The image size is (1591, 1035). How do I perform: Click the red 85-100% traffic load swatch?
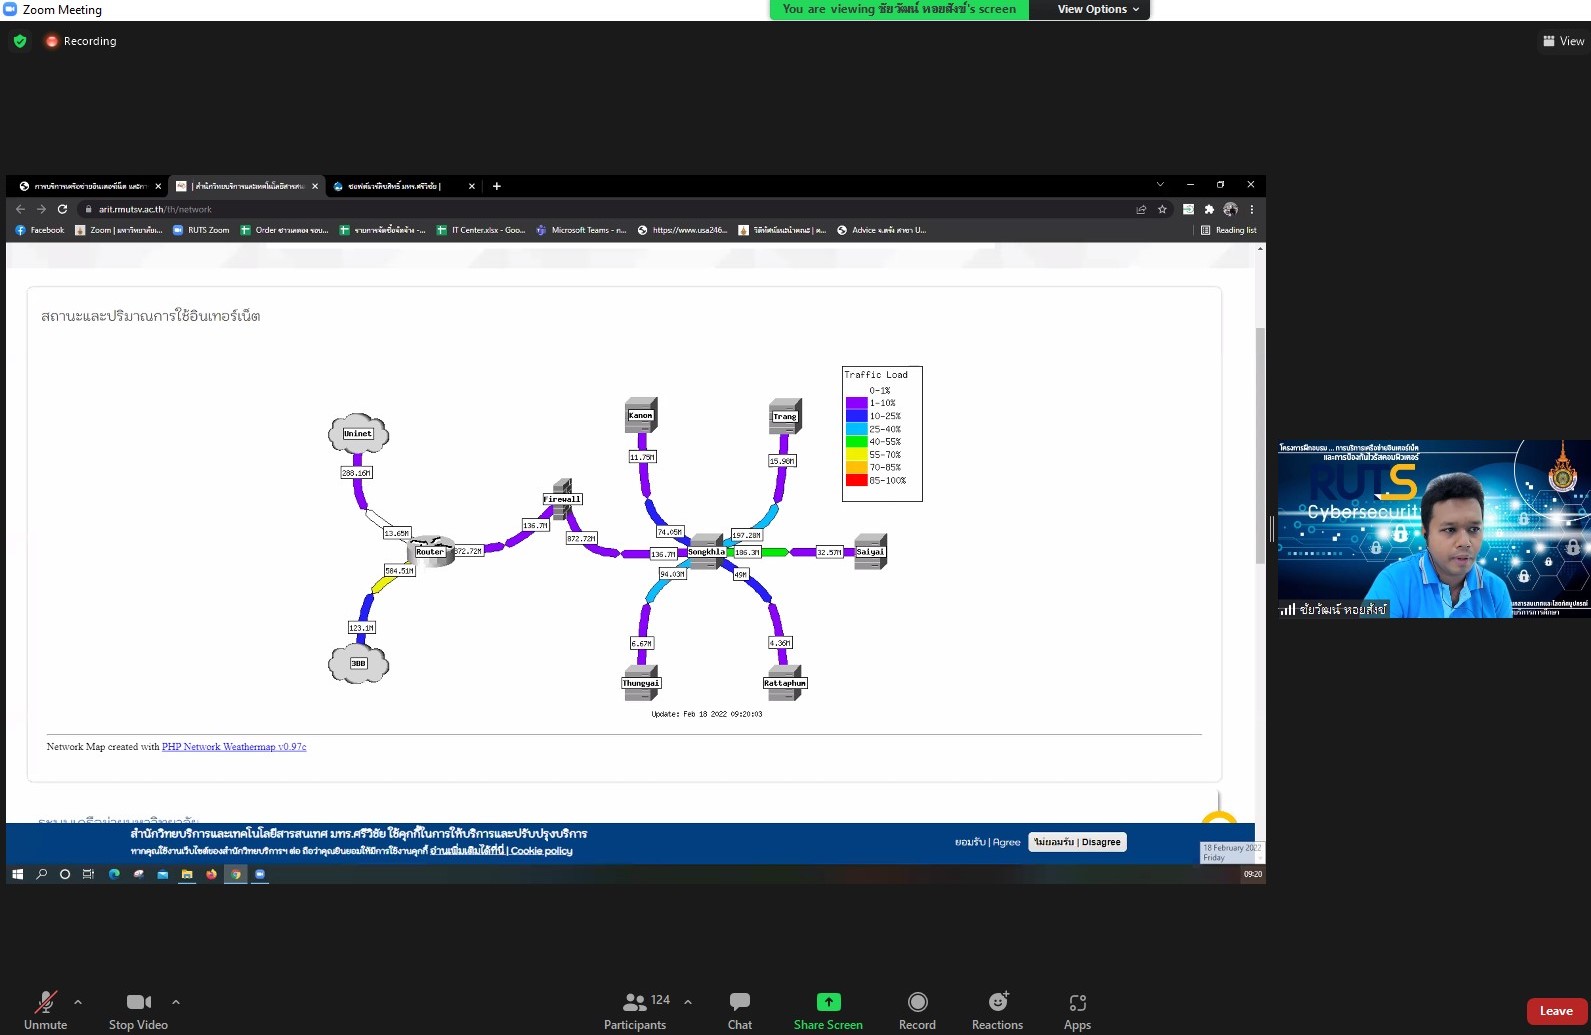856,480
